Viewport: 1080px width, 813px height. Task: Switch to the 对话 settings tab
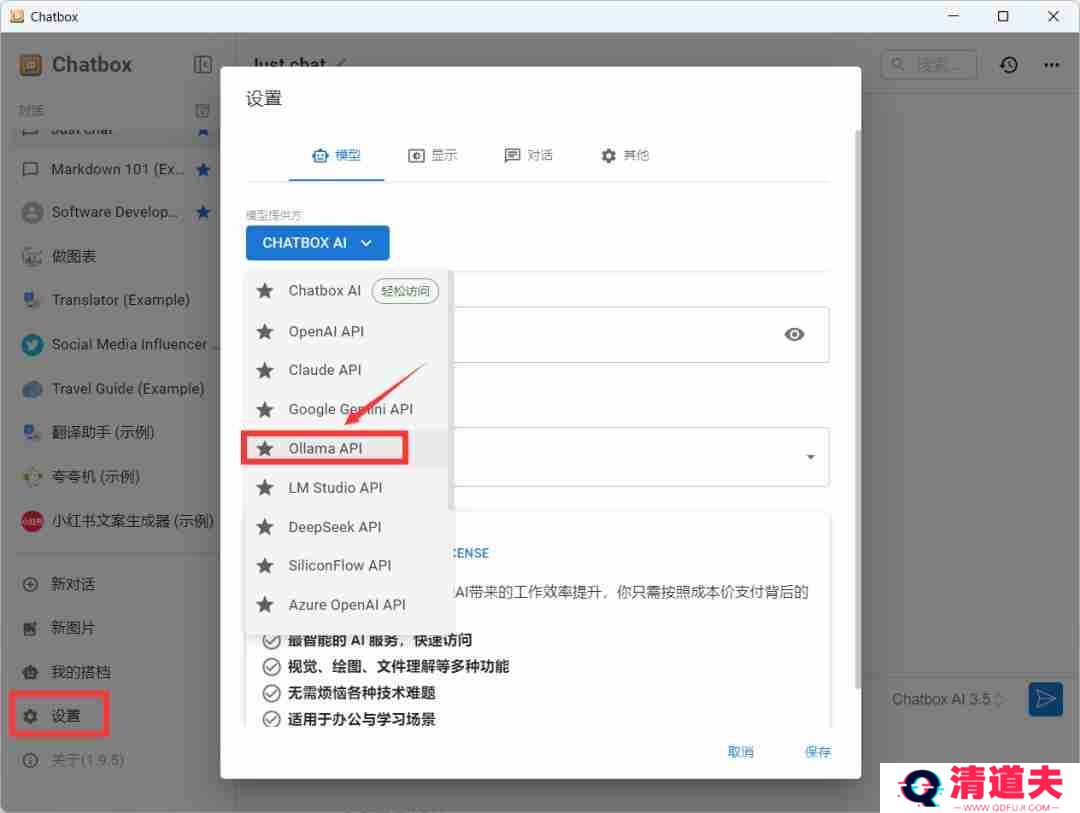528,156
